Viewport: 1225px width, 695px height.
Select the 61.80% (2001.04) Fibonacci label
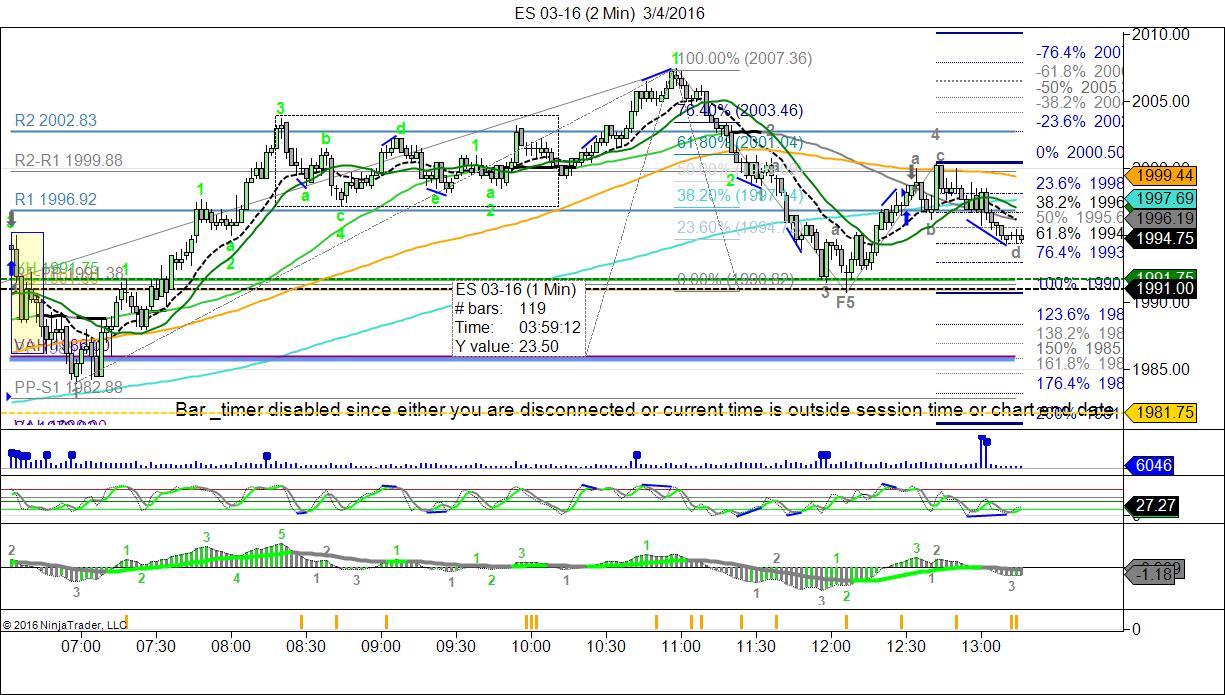(742, 143)
